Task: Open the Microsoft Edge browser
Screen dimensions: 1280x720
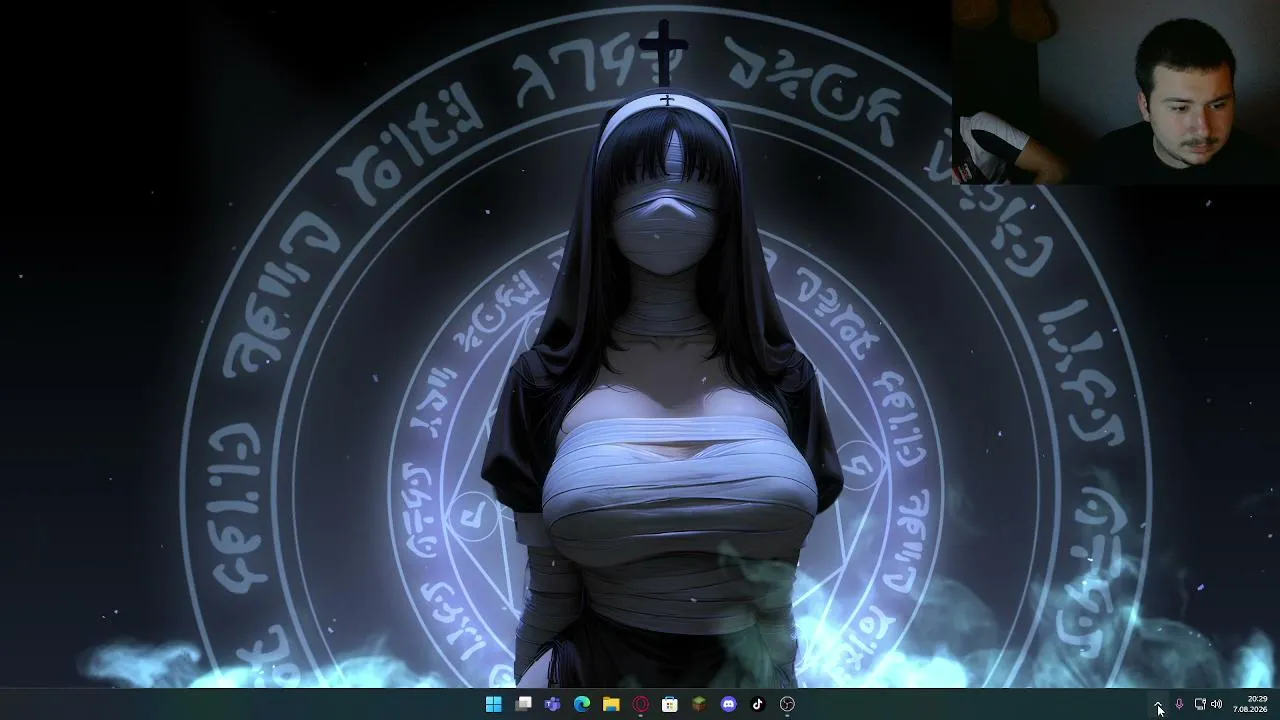Action: tap(582, 704)
